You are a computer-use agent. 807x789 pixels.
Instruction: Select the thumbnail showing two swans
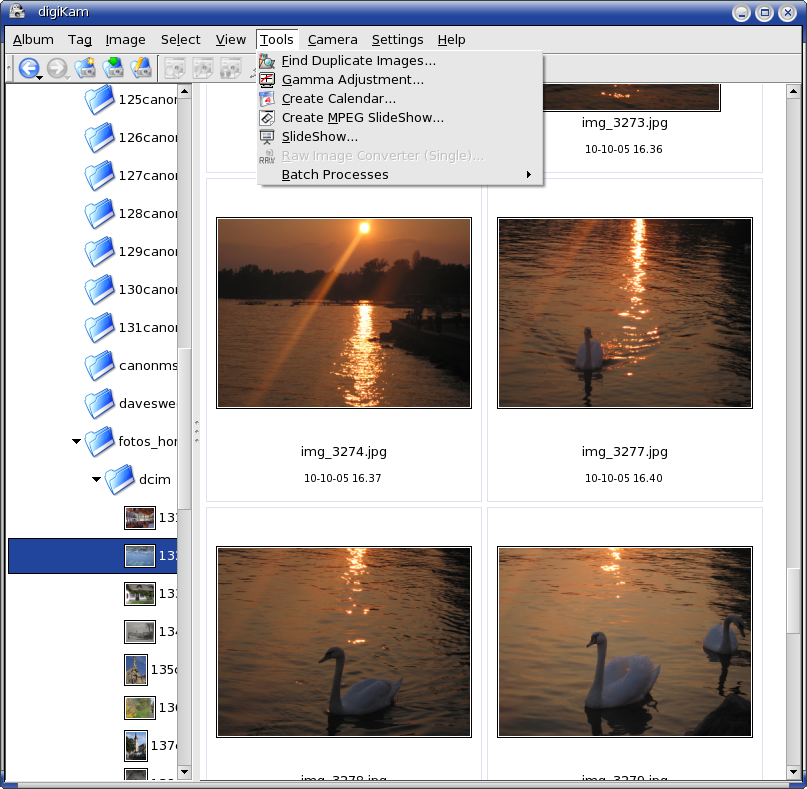click(x=625, y=642)
